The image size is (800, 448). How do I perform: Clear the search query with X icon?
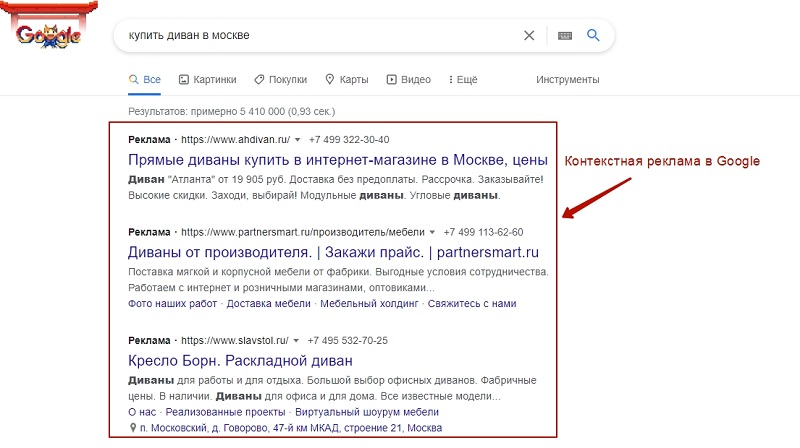pos(529,35)
